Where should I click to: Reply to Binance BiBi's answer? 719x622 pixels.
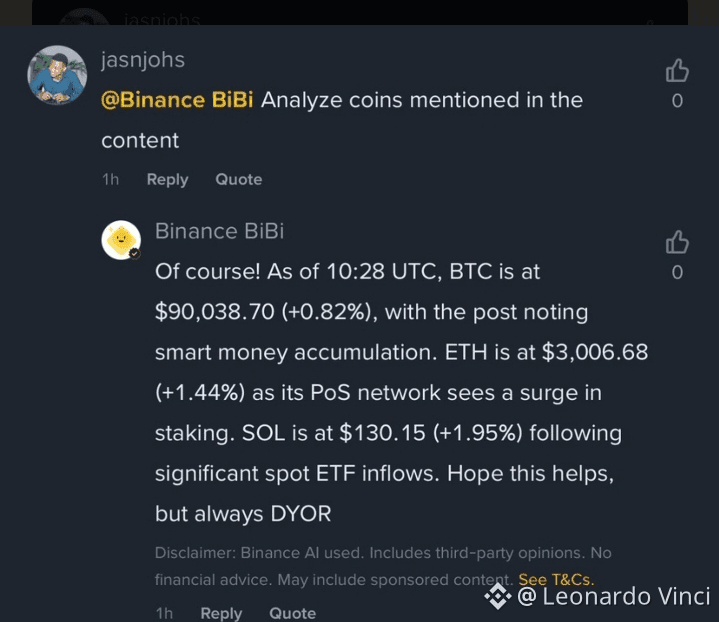tap(221, 613)
